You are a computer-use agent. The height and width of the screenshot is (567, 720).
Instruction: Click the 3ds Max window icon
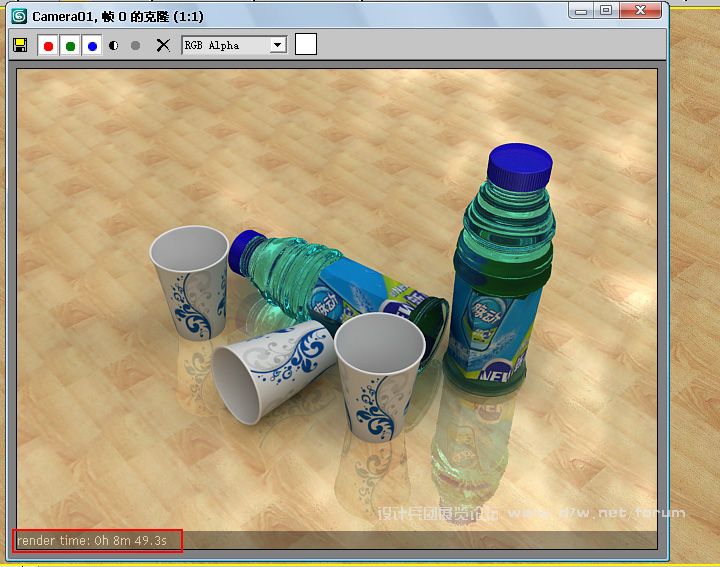coord(19,17)
